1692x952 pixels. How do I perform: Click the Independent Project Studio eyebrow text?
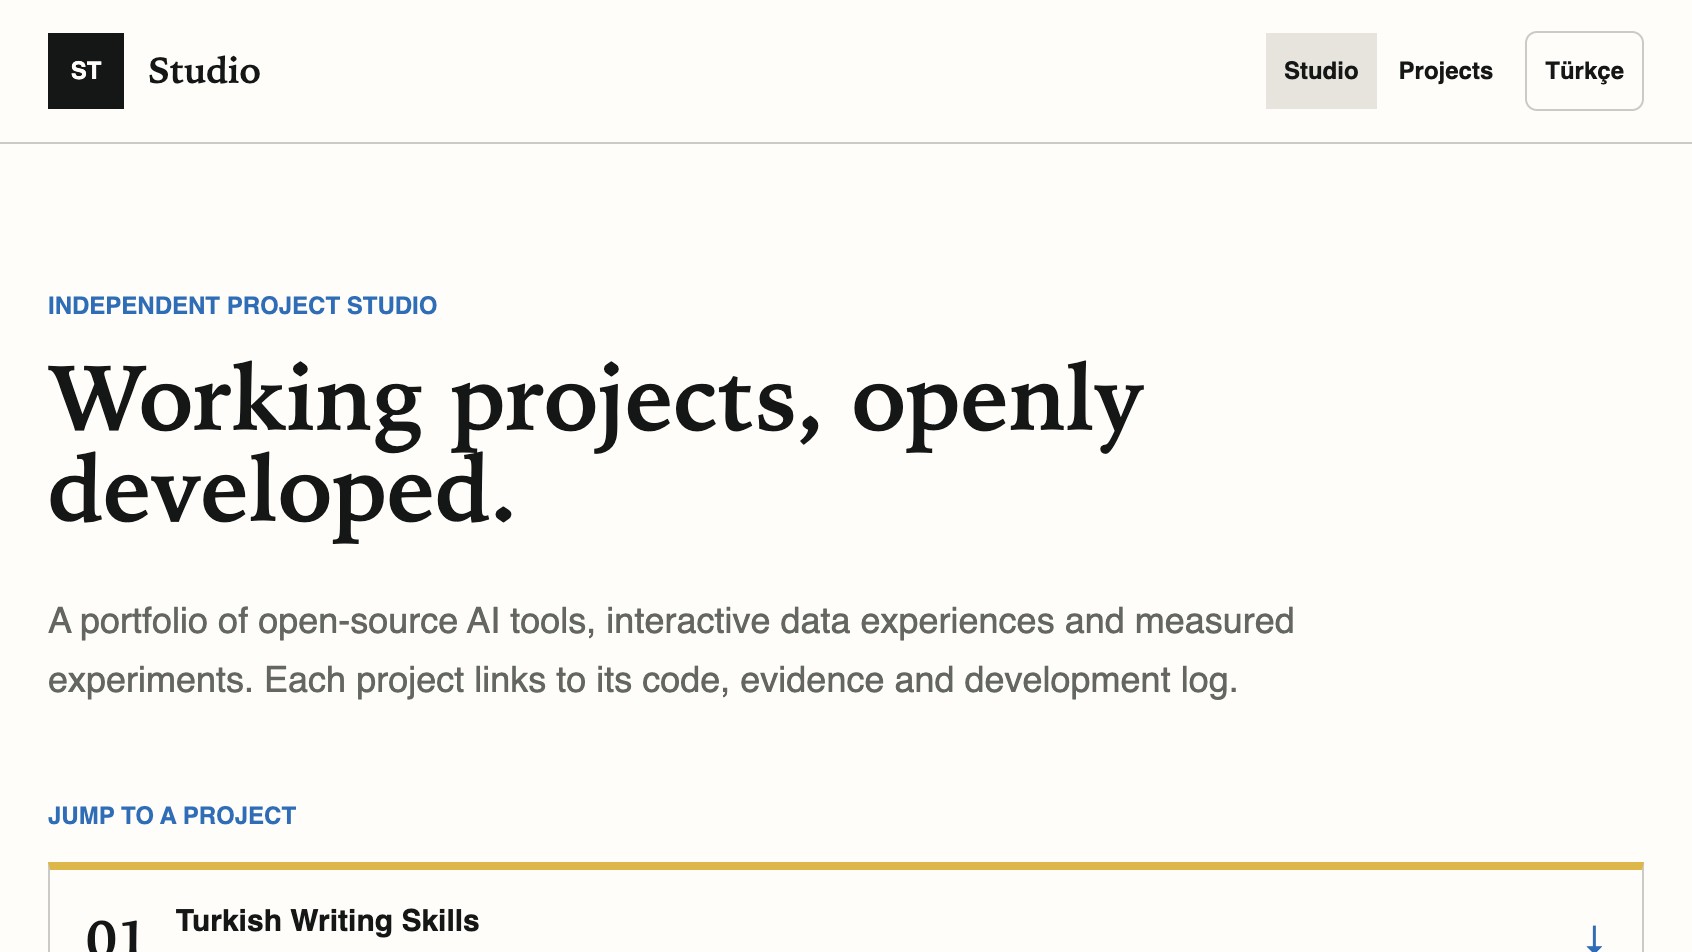click(x=242, y=306)
